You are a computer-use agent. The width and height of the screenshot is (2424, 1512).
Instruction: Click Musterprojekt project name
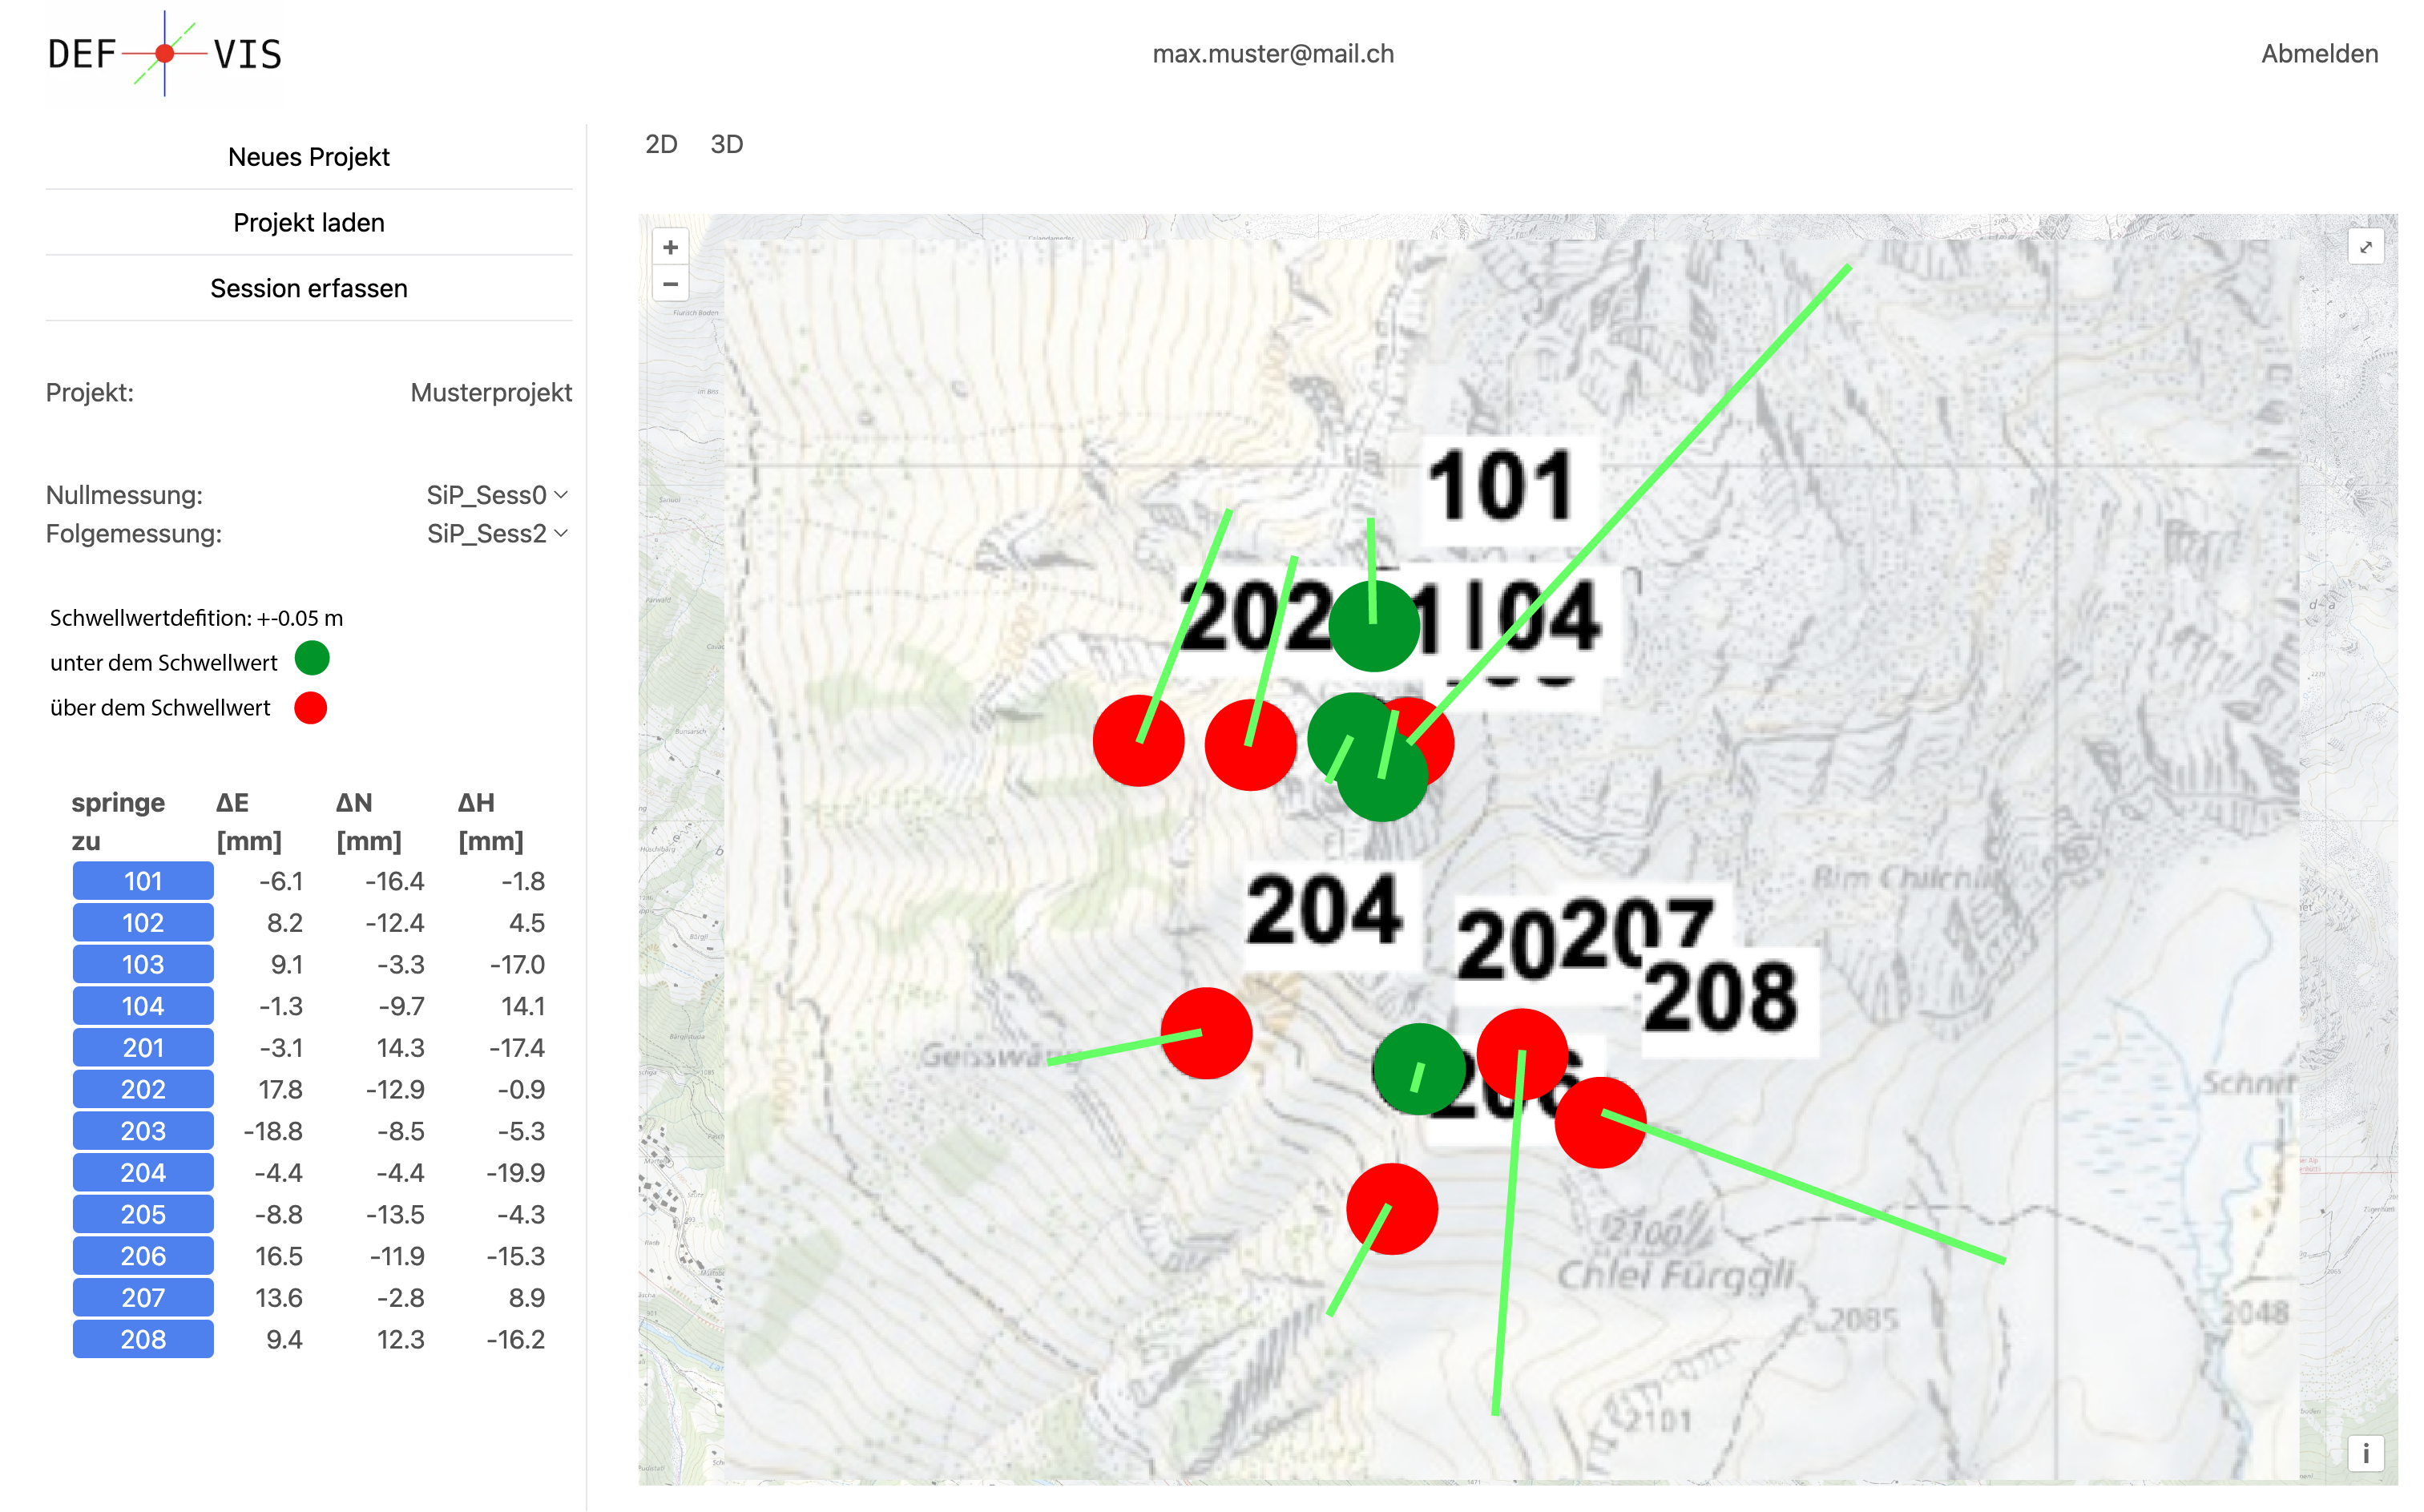point(491,393)
